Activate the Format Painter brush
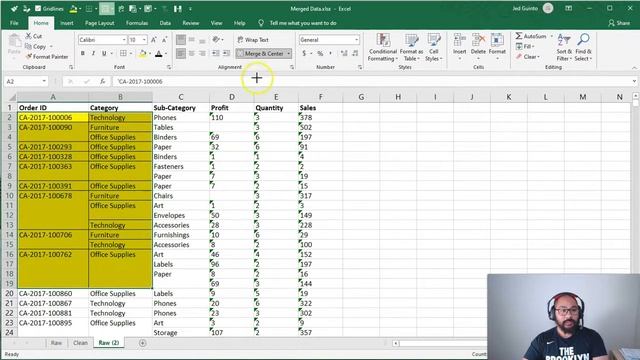This screenshot has height=360, width=640. pos(29,57)
